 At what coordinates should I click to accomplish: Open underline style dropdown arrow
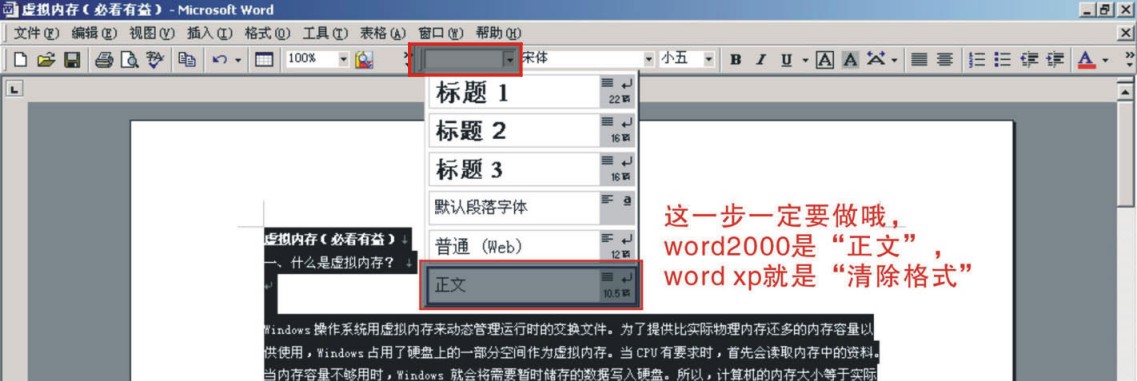coord(804,60)
